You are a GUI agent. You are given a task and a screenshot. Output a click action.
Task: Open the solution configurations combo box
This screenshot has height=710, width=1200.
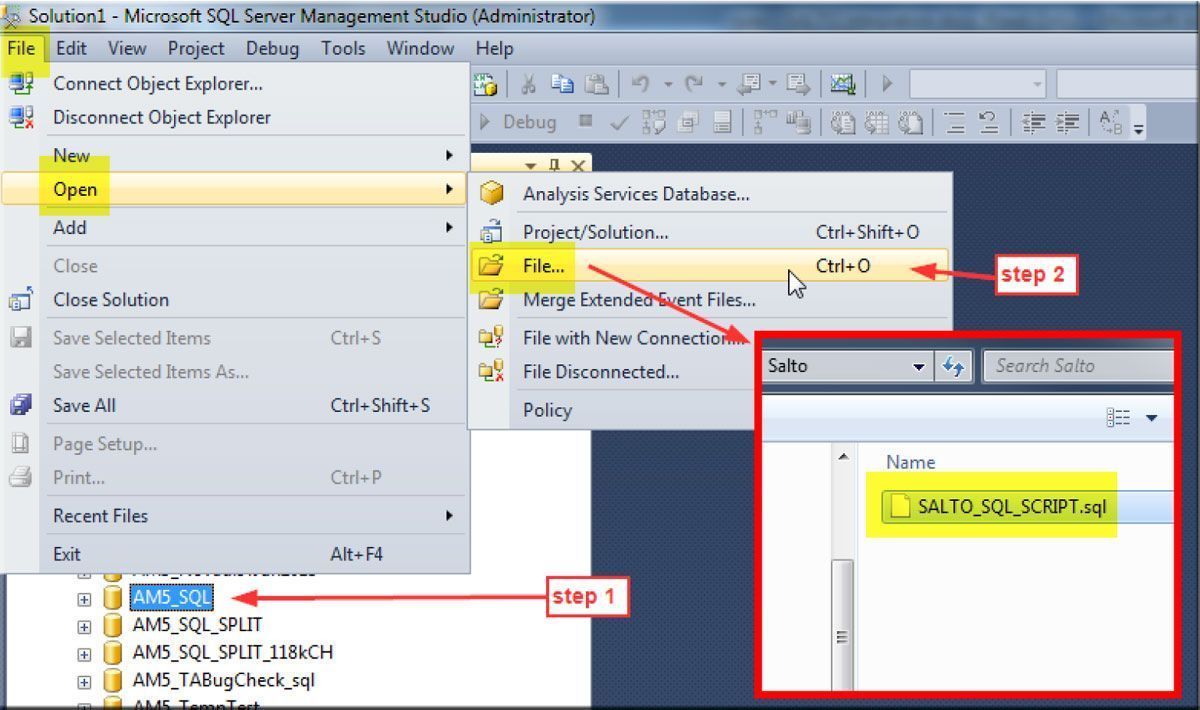(977, 85)
